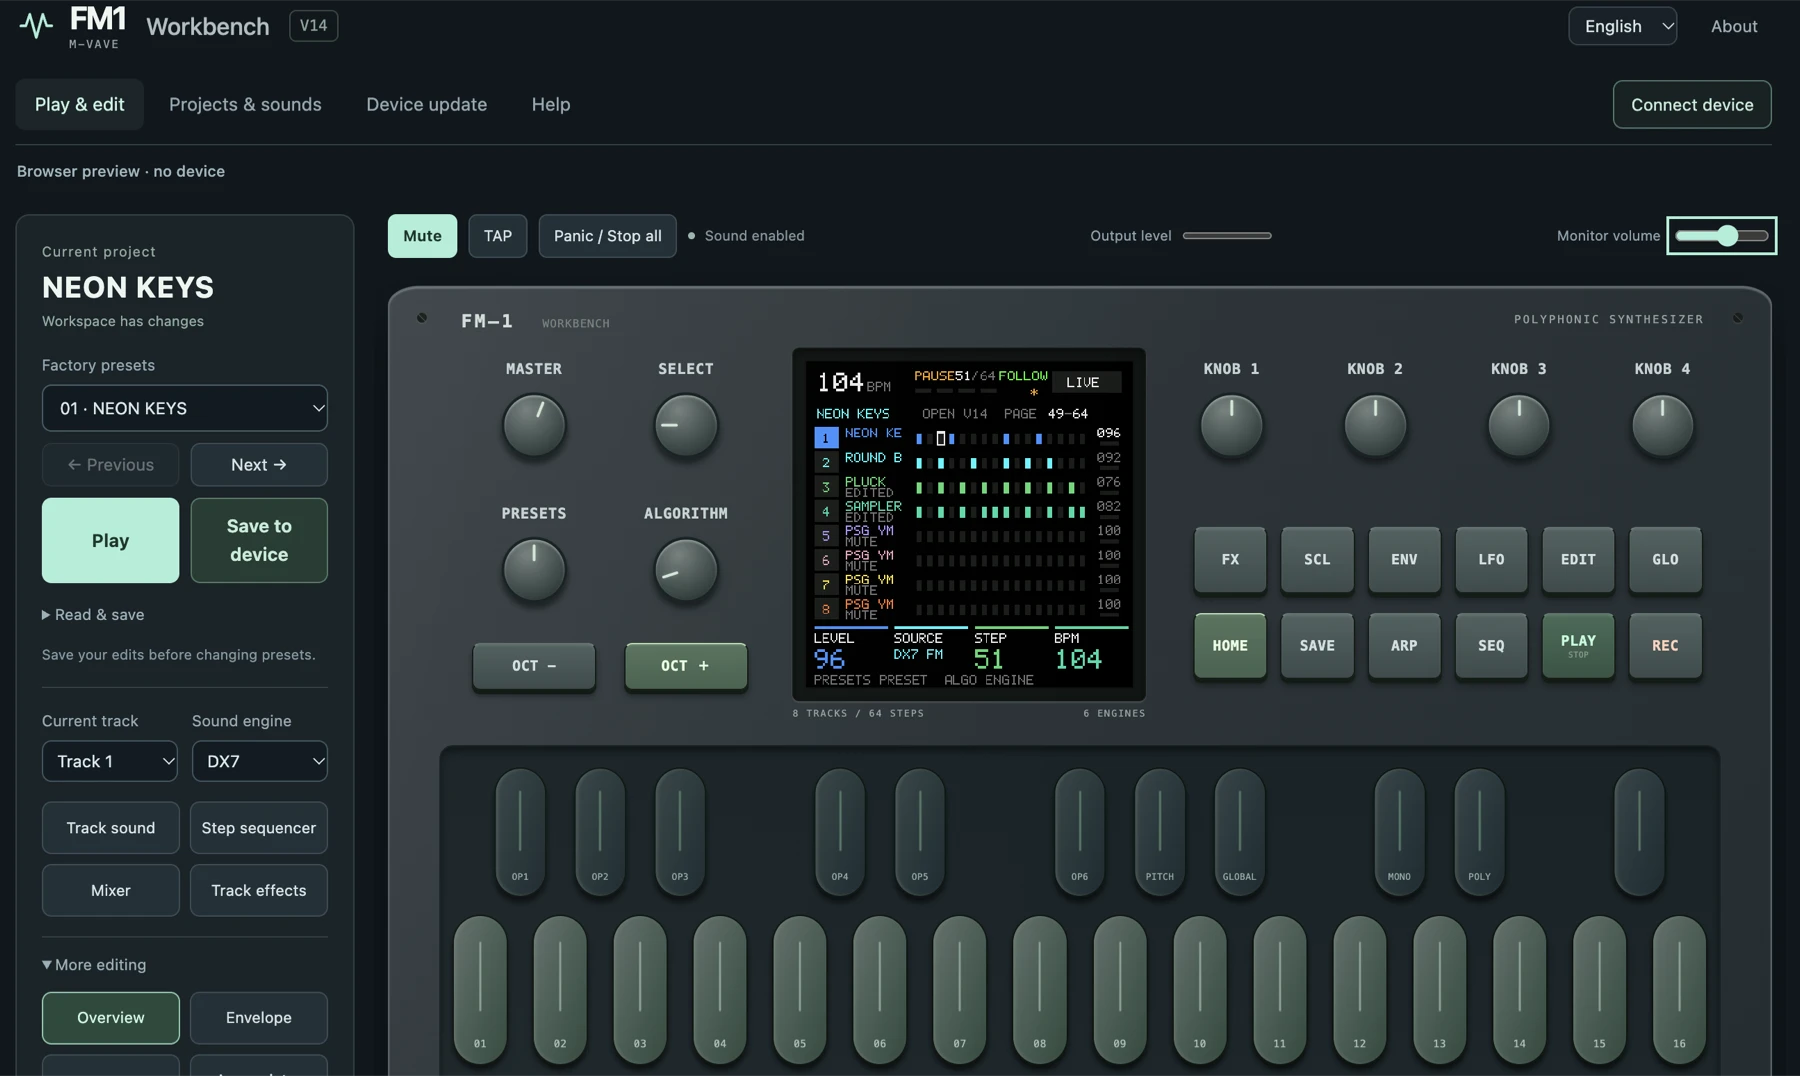Click KNOB 3 on the synth panel

1519,425
